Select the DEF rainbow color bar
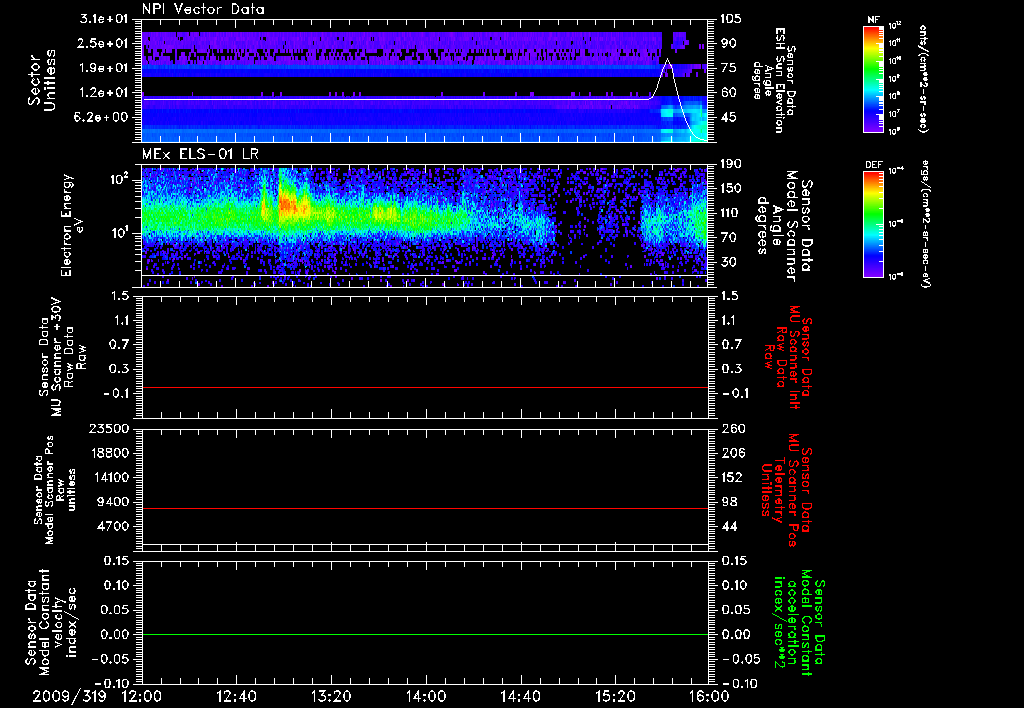Image resolution: width=1024 pixels, height=708 pixels. tap(873, 224)
